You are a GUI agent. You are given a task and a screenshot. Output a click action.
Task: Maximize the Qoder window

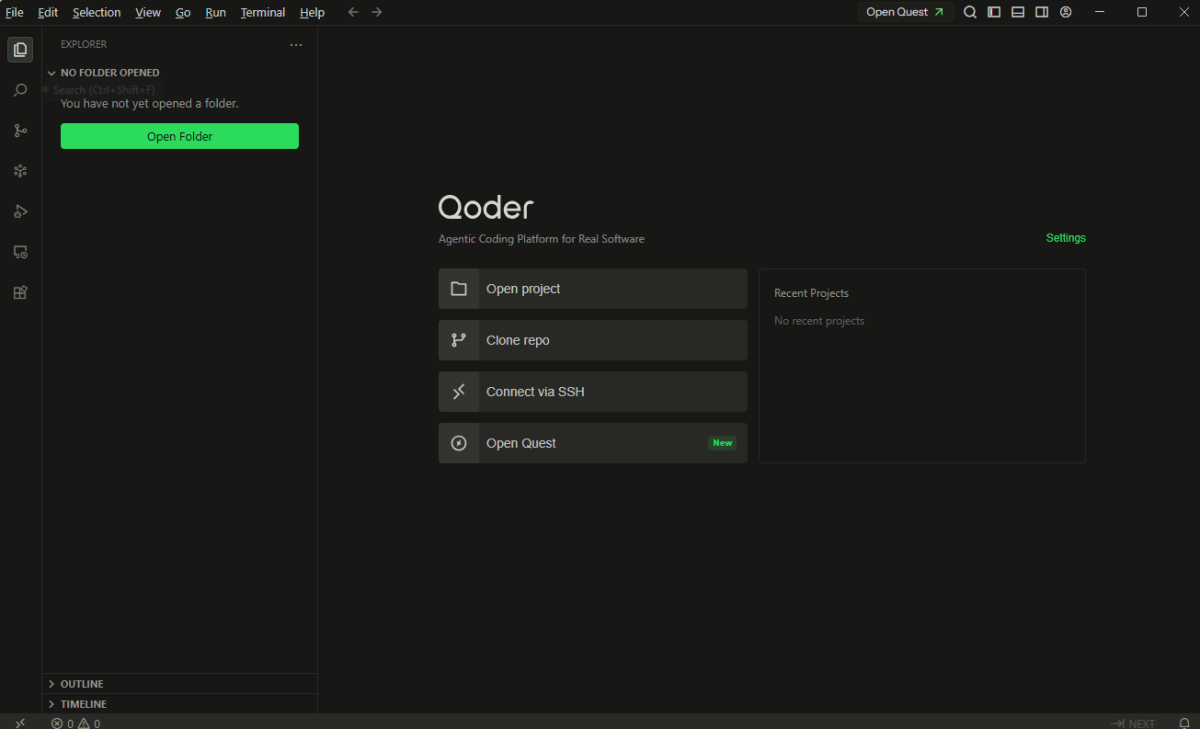click(x=1142, y=12)
